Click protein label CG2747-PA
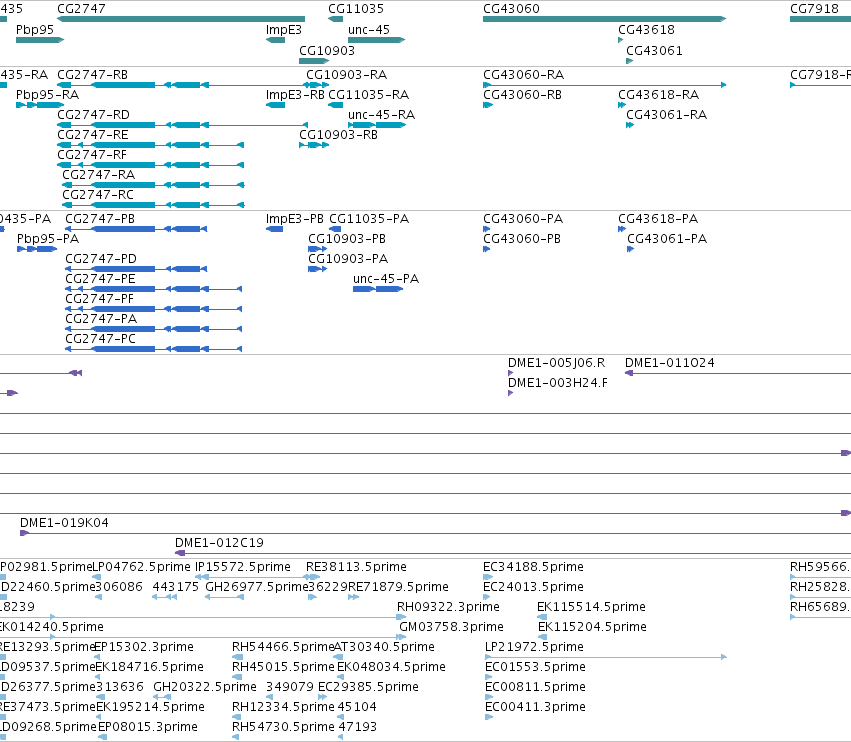This screenshot has width=851, height=742. [101, 319]
